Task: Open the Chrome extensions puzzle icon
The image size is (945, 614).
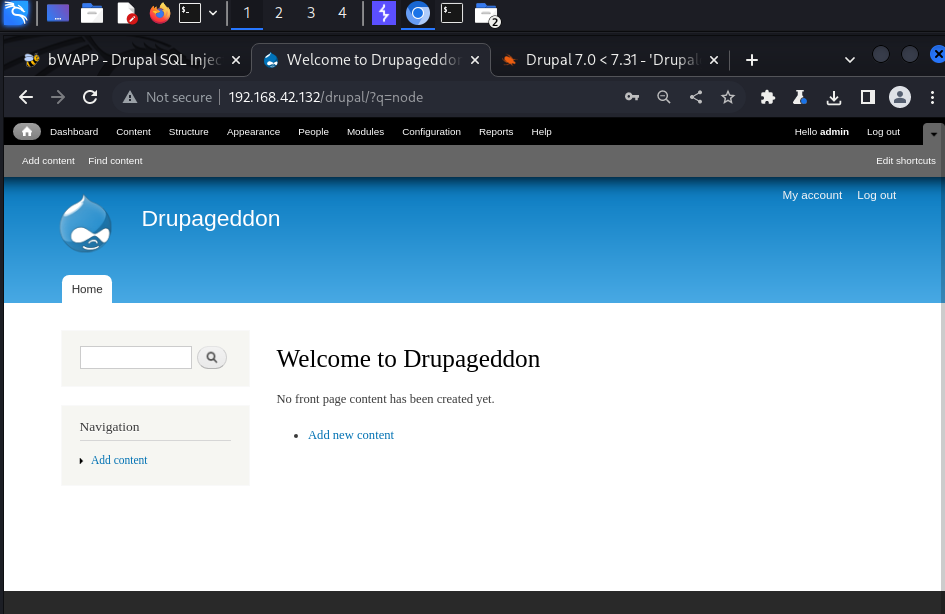Action: (768, 97)
